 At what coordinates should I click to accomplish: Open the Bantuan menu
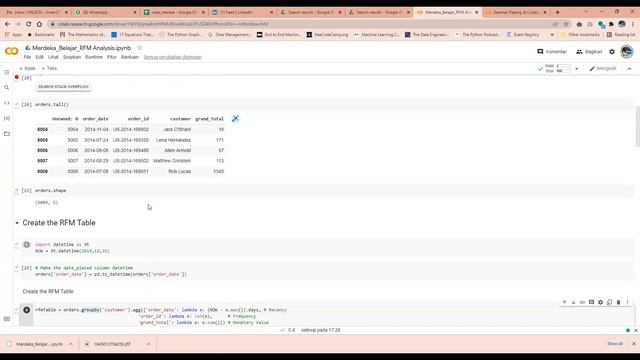pyautogui.click(x=130, y=57)
